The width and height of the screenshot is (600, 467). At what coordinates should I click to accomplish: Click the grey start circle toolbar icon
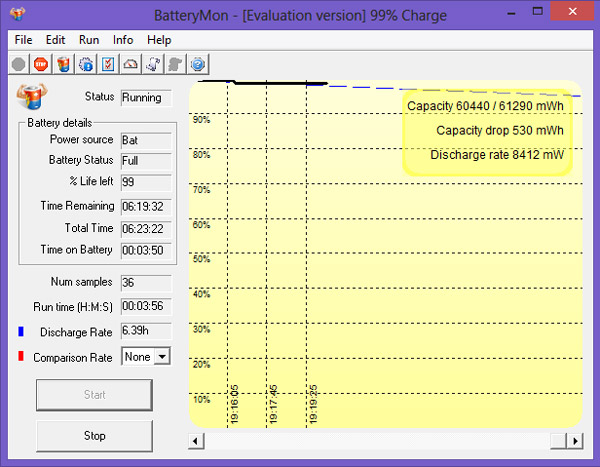(18, 63)
